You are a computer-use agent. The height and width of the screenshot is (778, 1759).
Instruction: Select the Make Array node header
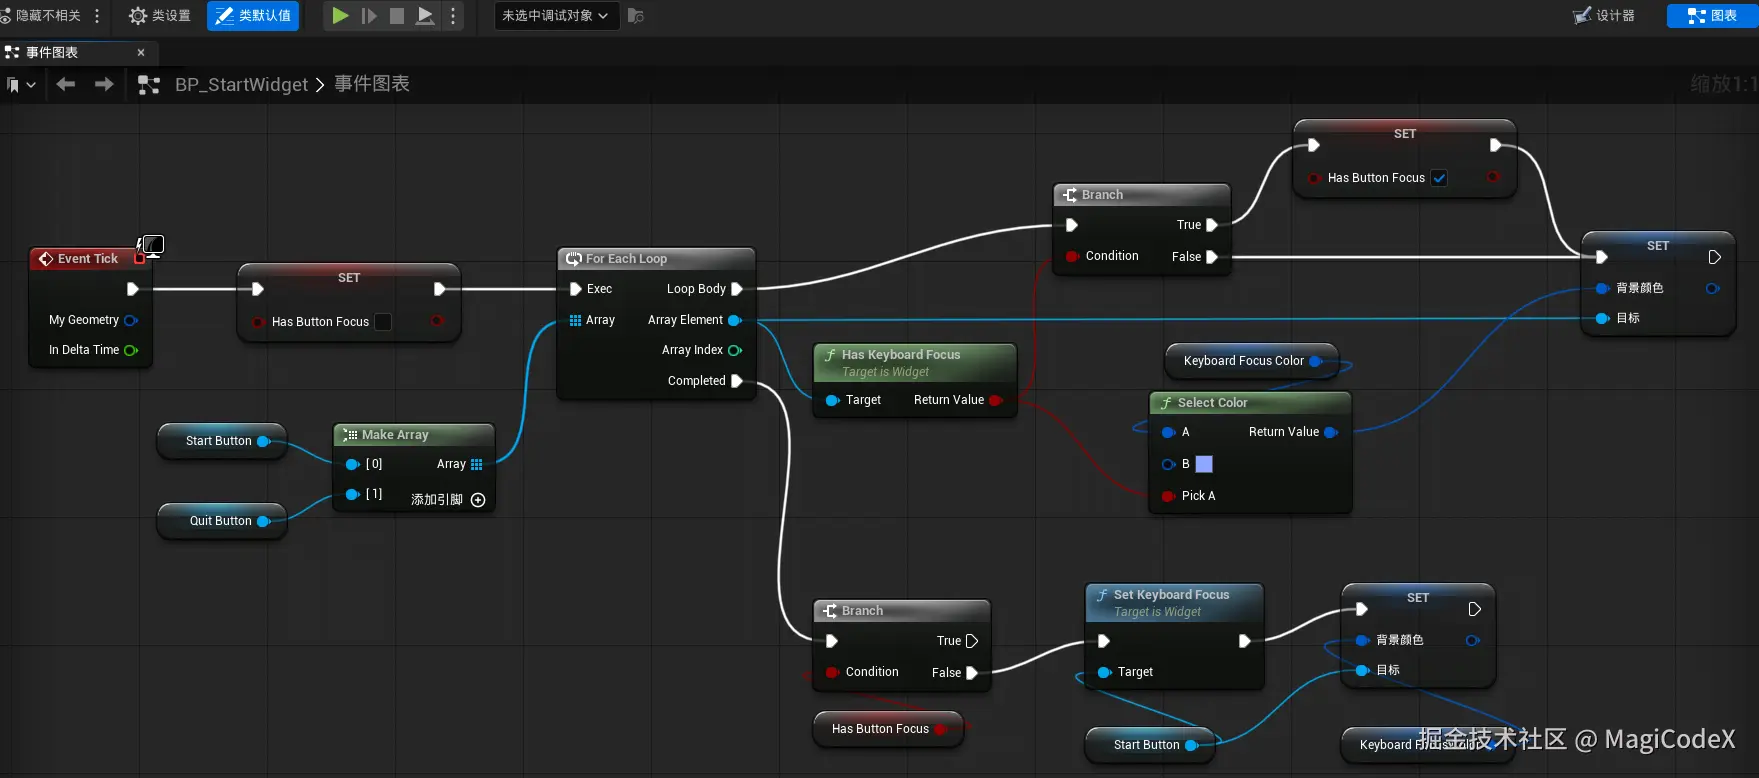tap(414, 435)
